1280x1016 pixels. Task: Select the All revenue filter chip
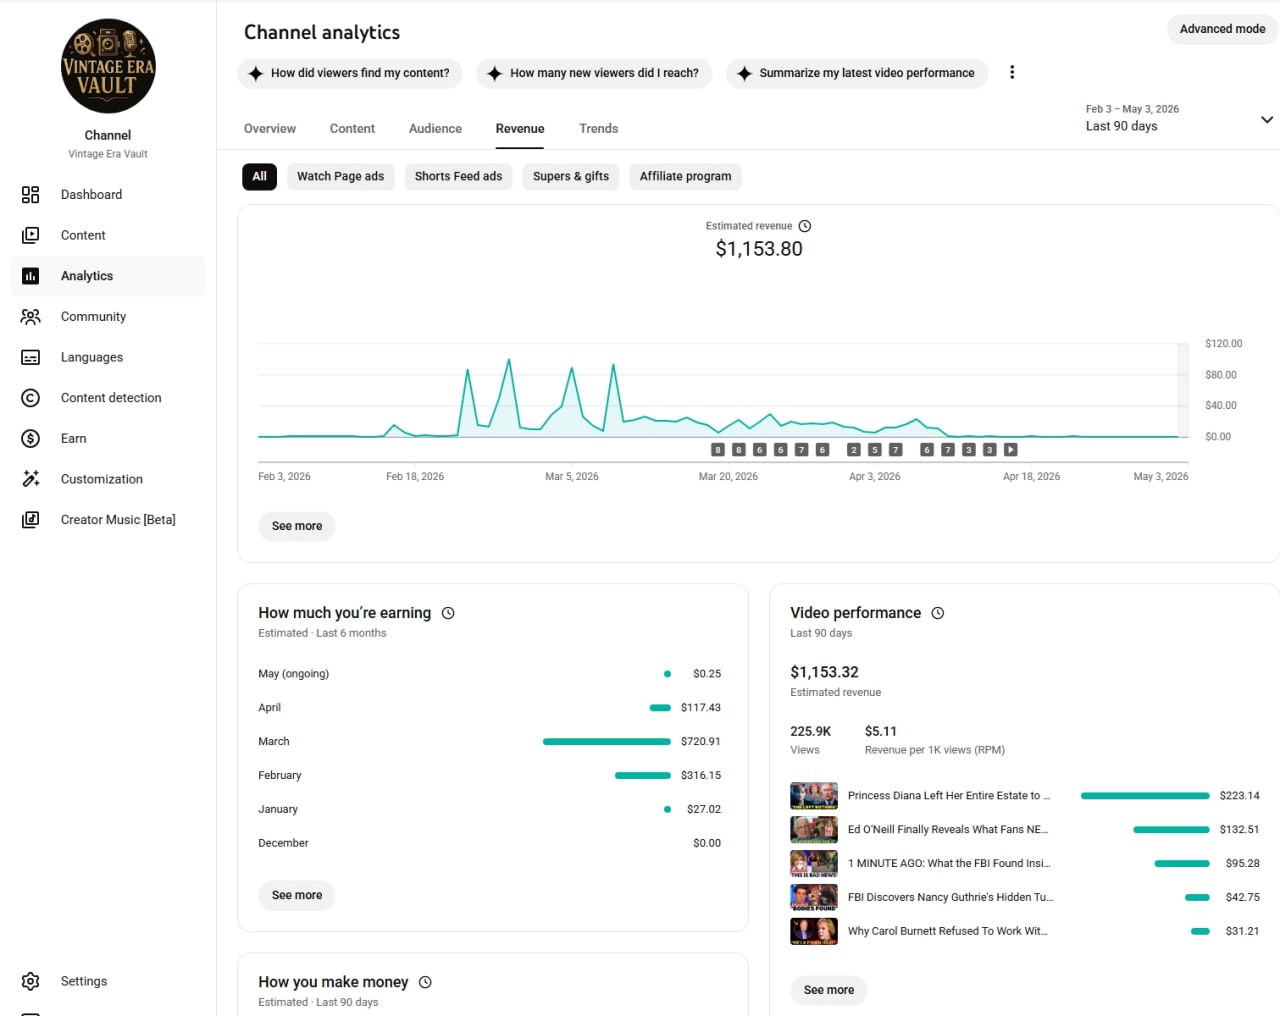[x=259, y=176]
